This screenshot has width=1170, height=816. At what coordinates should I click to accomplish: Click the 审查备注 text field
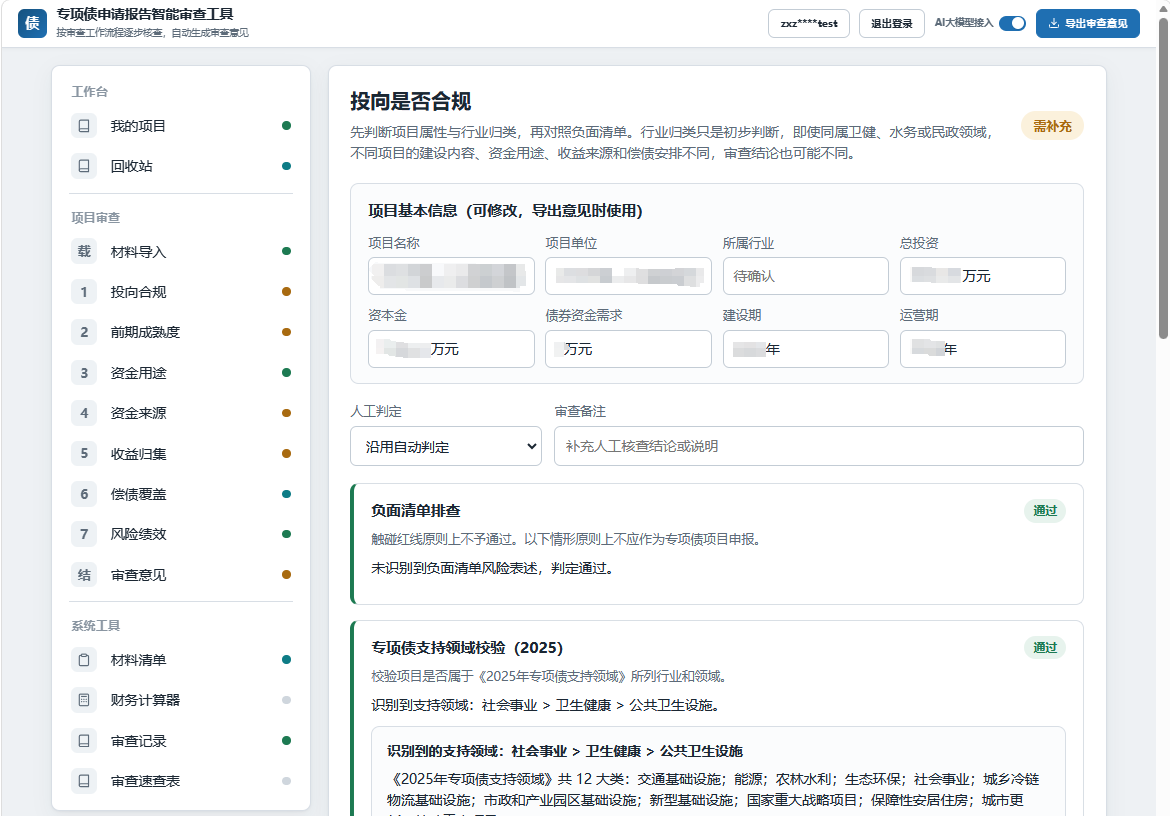(819, 446)
